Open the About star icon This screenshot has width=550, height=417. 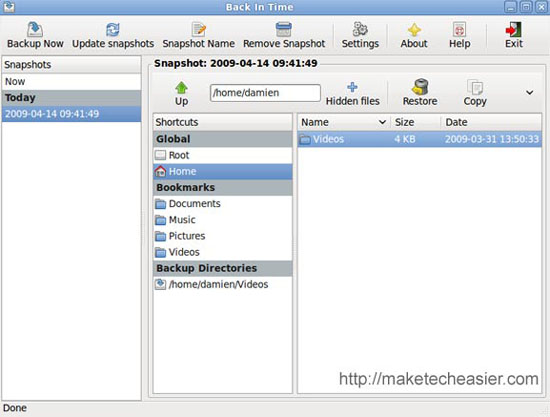(414, 30)
